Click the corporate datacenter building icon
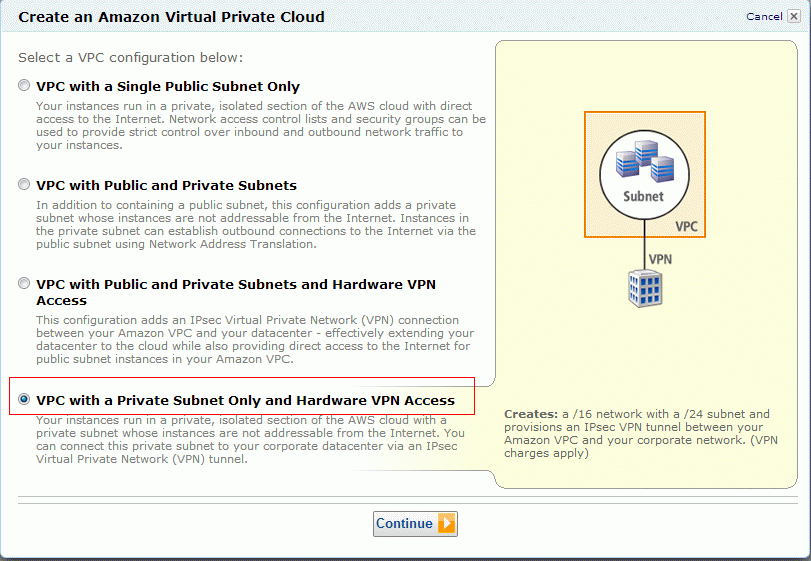Screen dimensions: 811x561 click(x=645, y=289)
